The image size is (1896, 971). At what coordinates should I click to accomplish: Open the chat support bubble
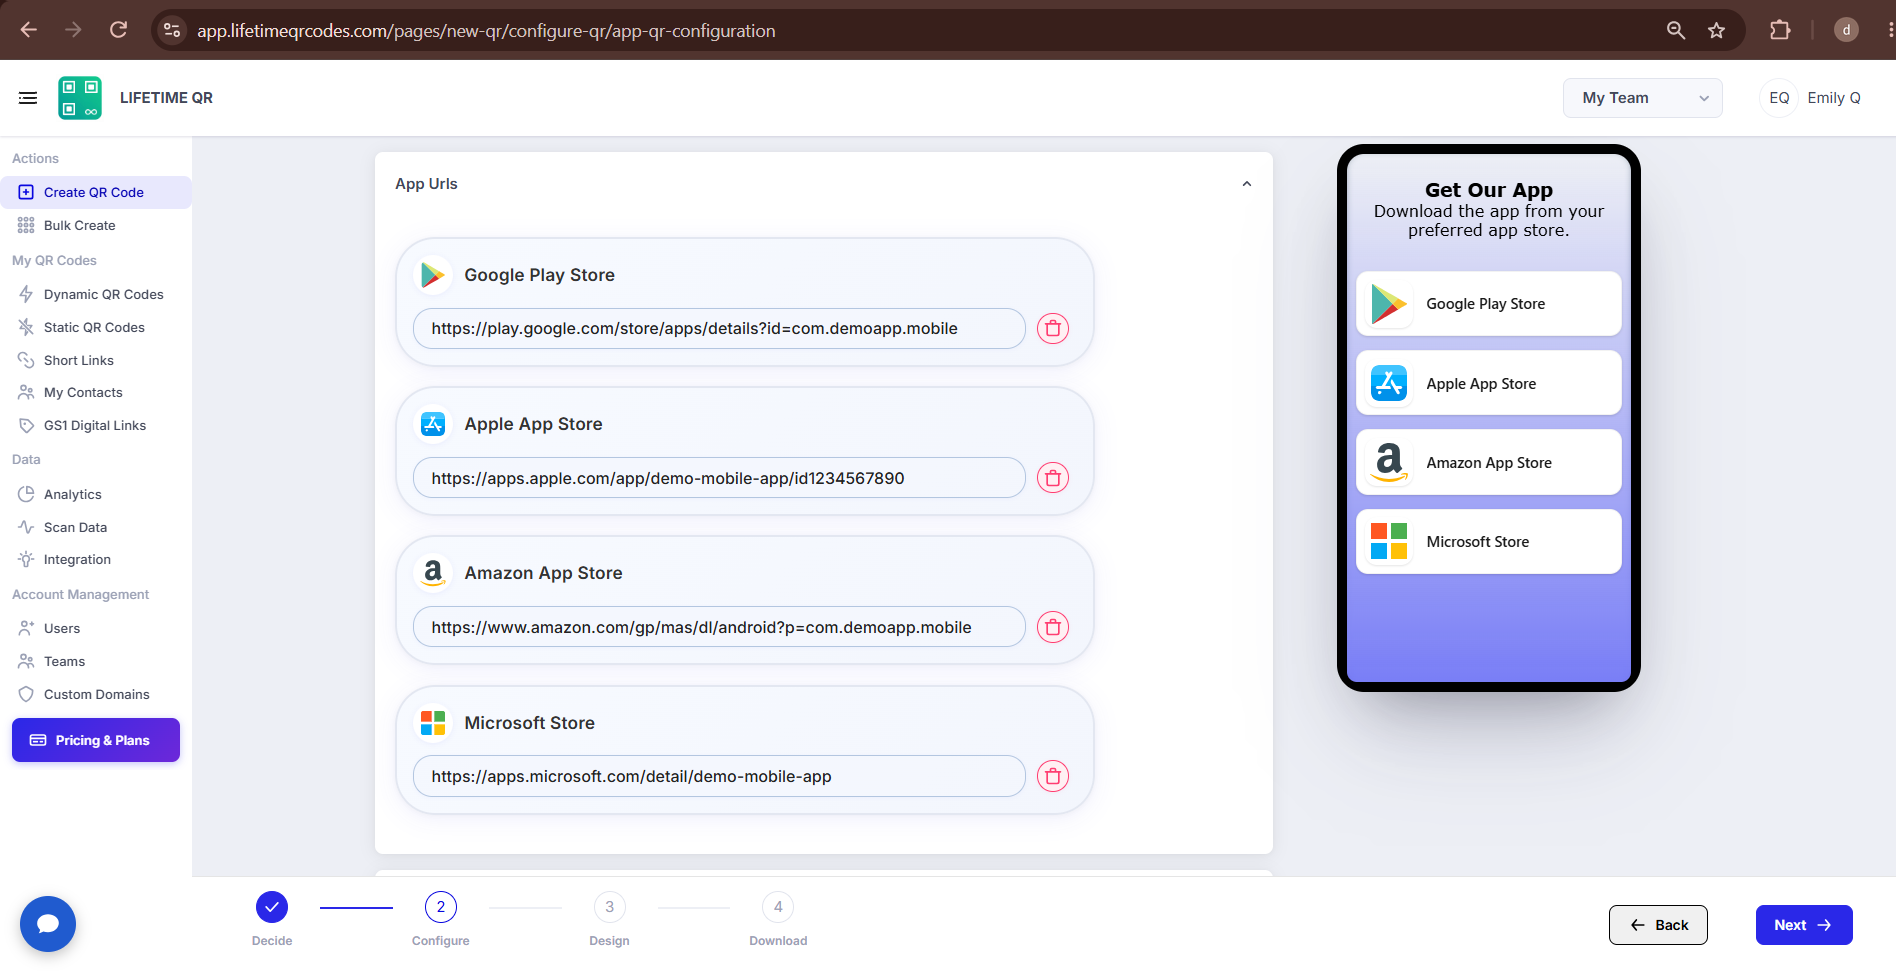tap(48, 924)
